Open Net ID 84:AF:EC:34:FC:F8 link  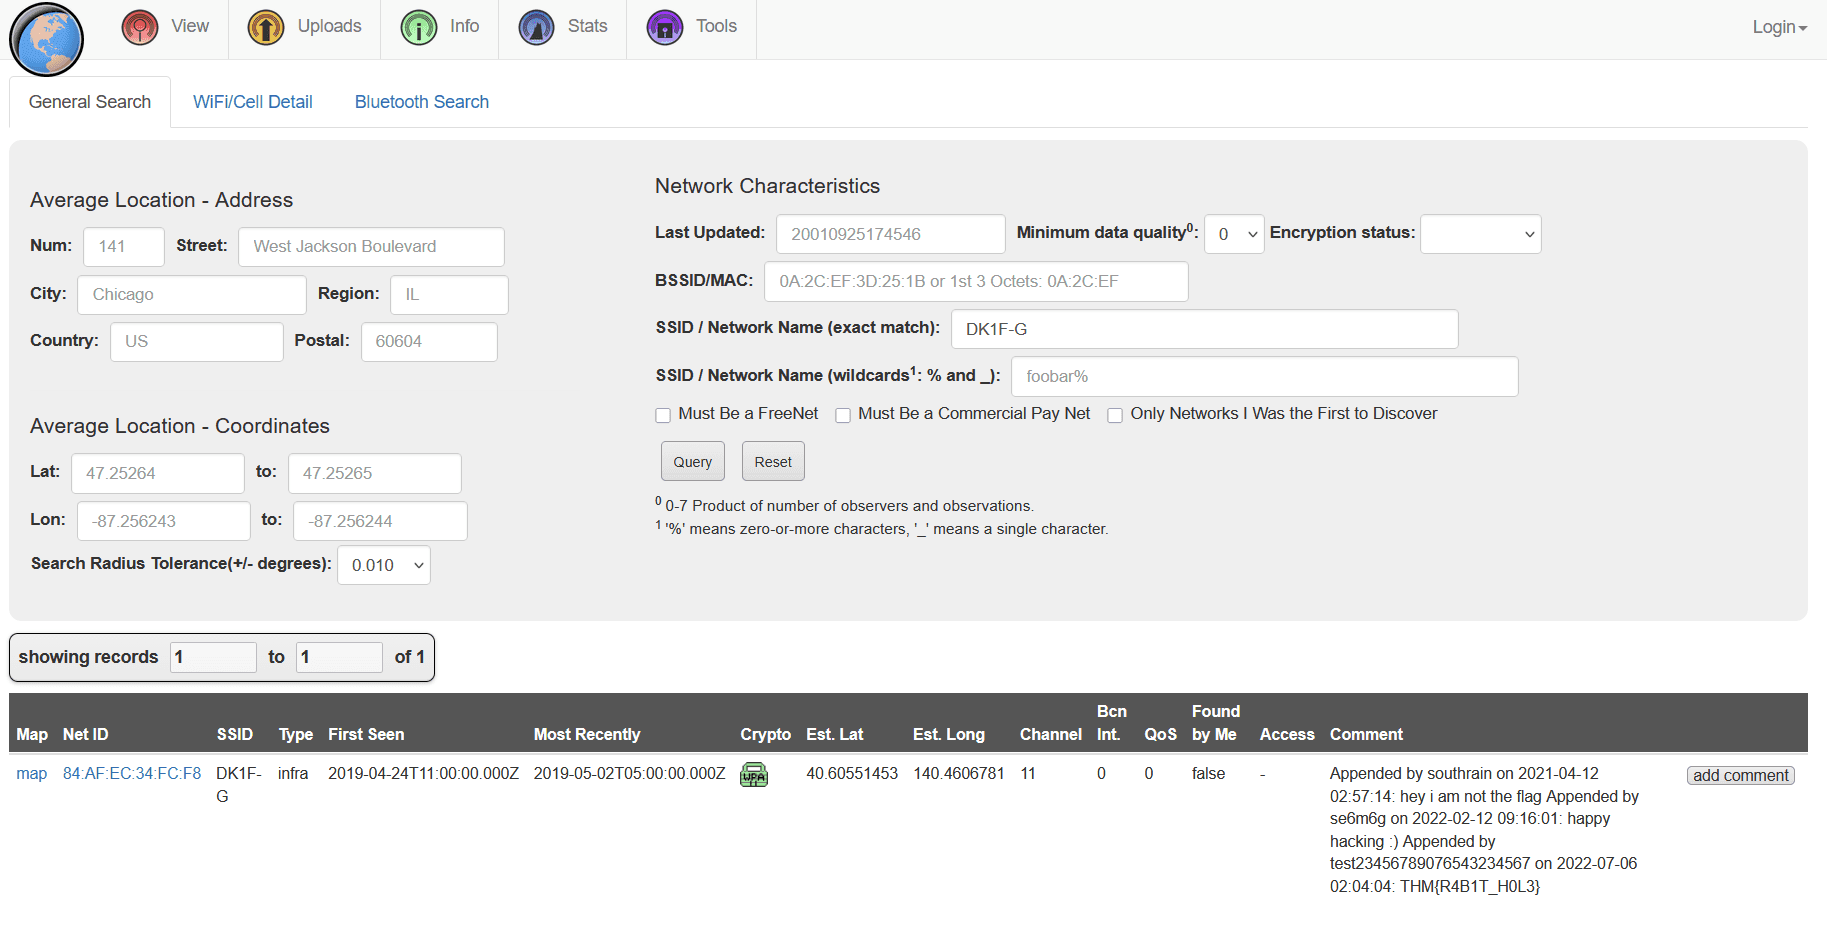tap(132, 774)
